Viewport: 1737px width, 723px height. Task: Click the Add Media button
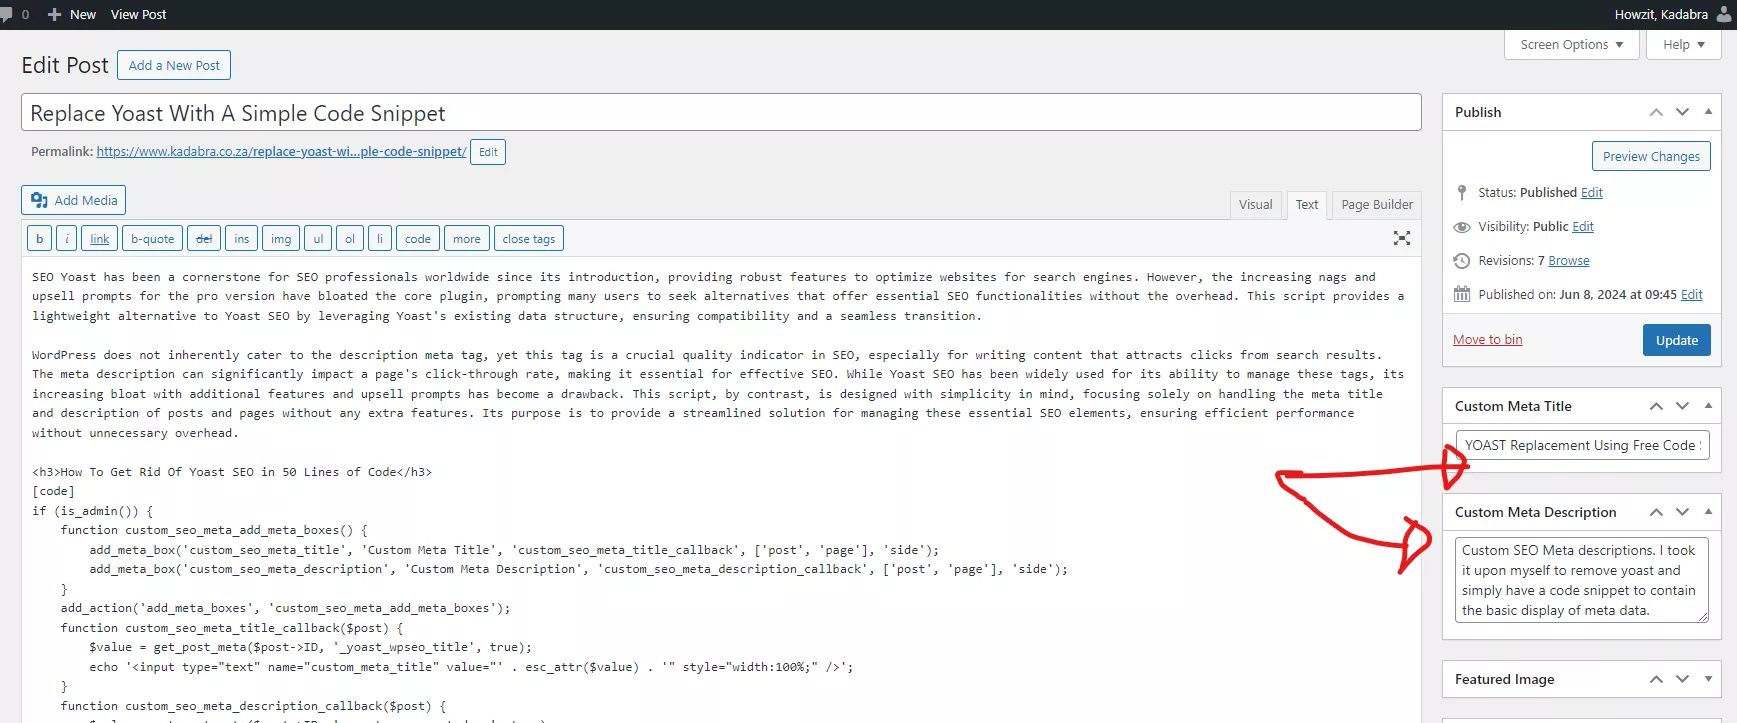(x=74, y=200)
